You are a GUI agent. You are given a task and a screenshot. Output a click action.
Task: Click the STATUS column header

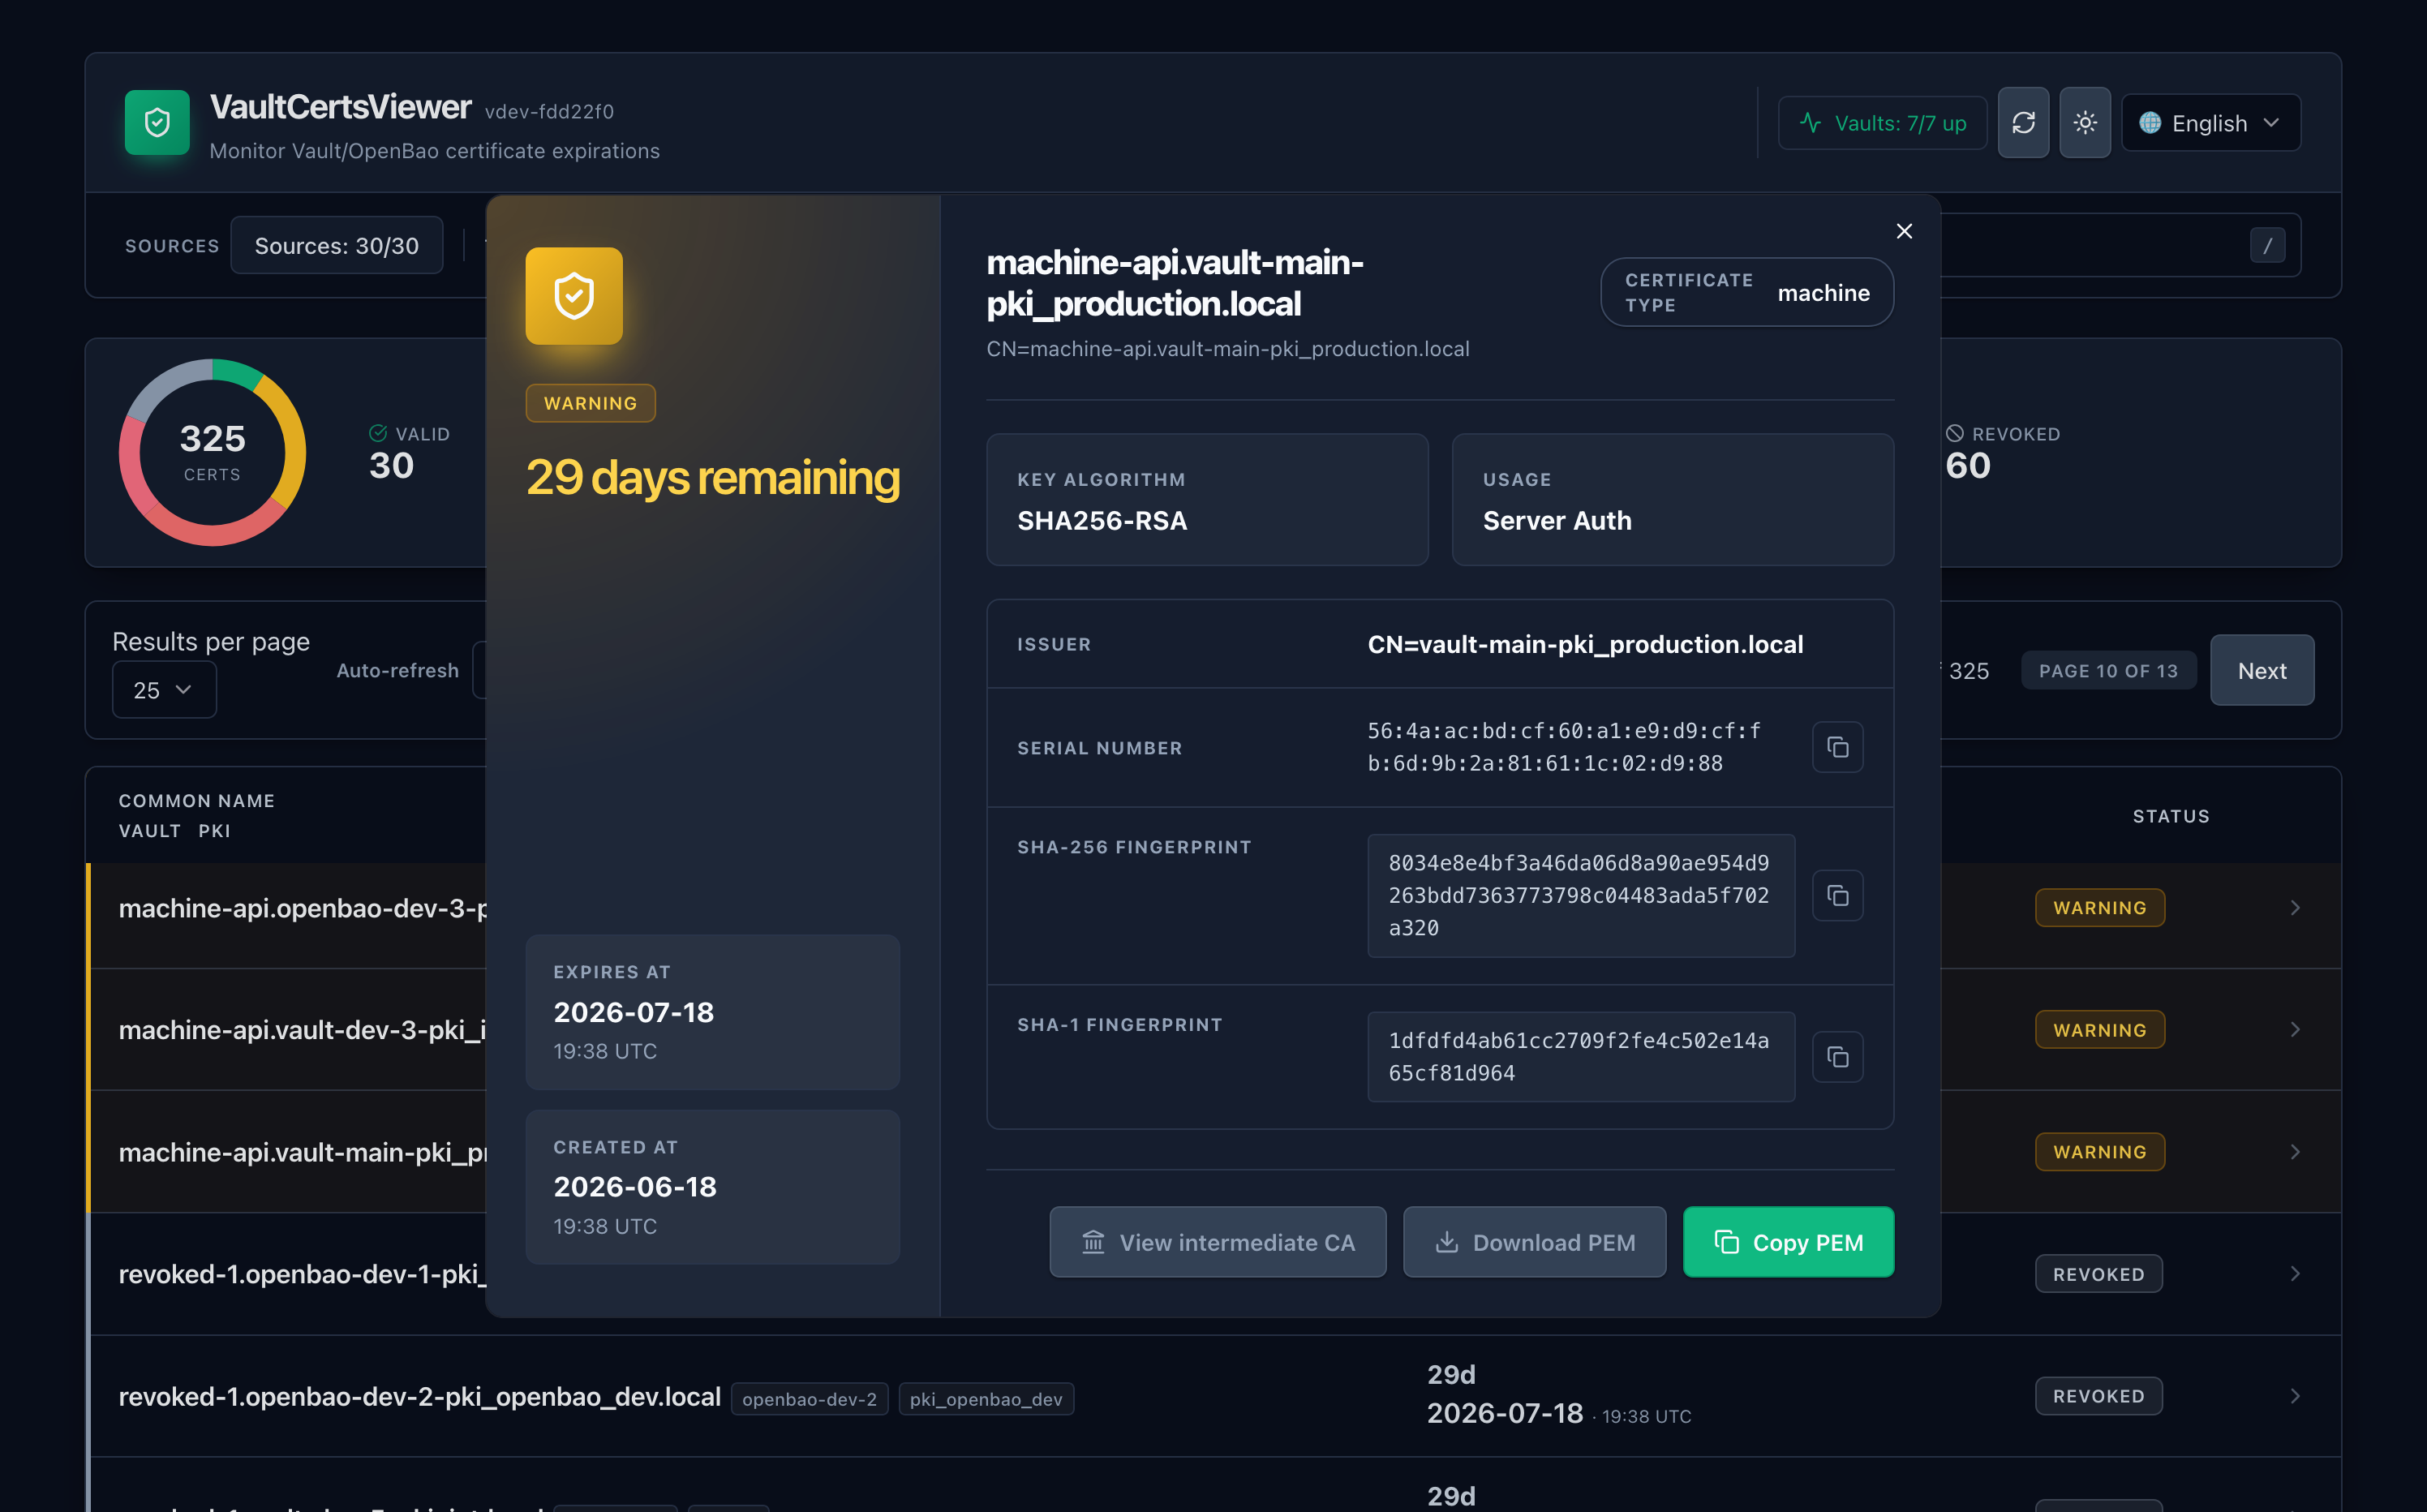click(2170, 816)
